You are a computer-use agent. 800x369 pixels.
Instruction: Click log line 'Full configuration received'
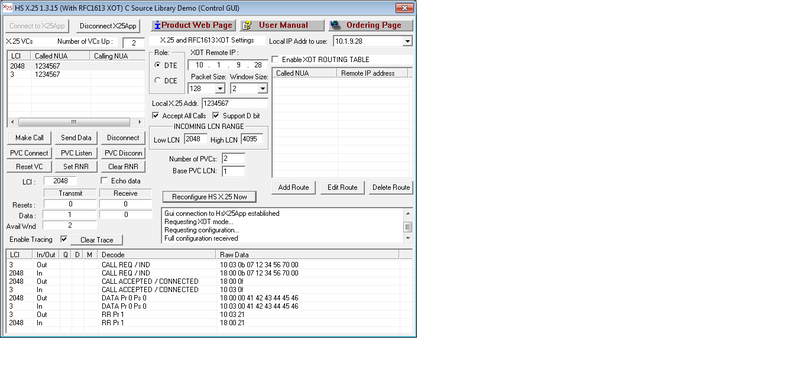pos(201,238)
